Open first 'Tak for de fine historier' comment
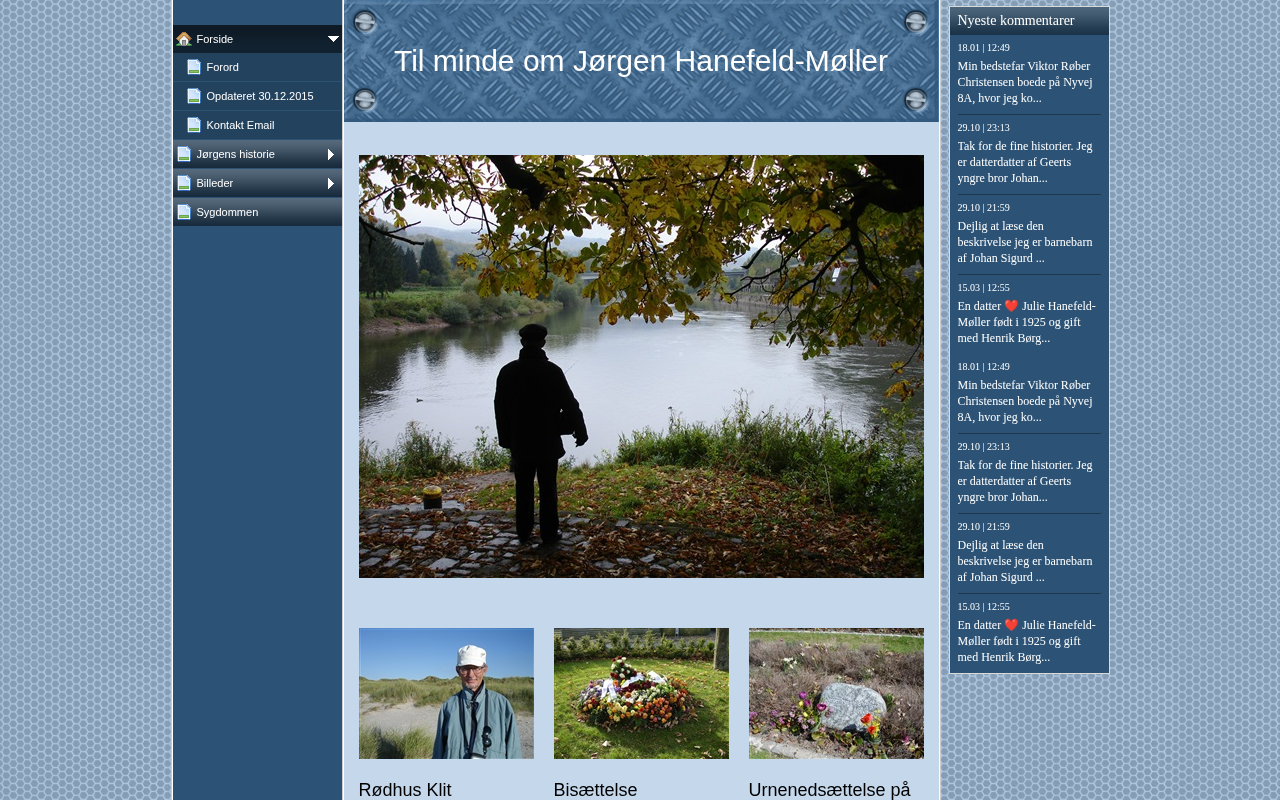This screenshot has height=800, width=1280. pyautogui.click(x=1025, y=162)
